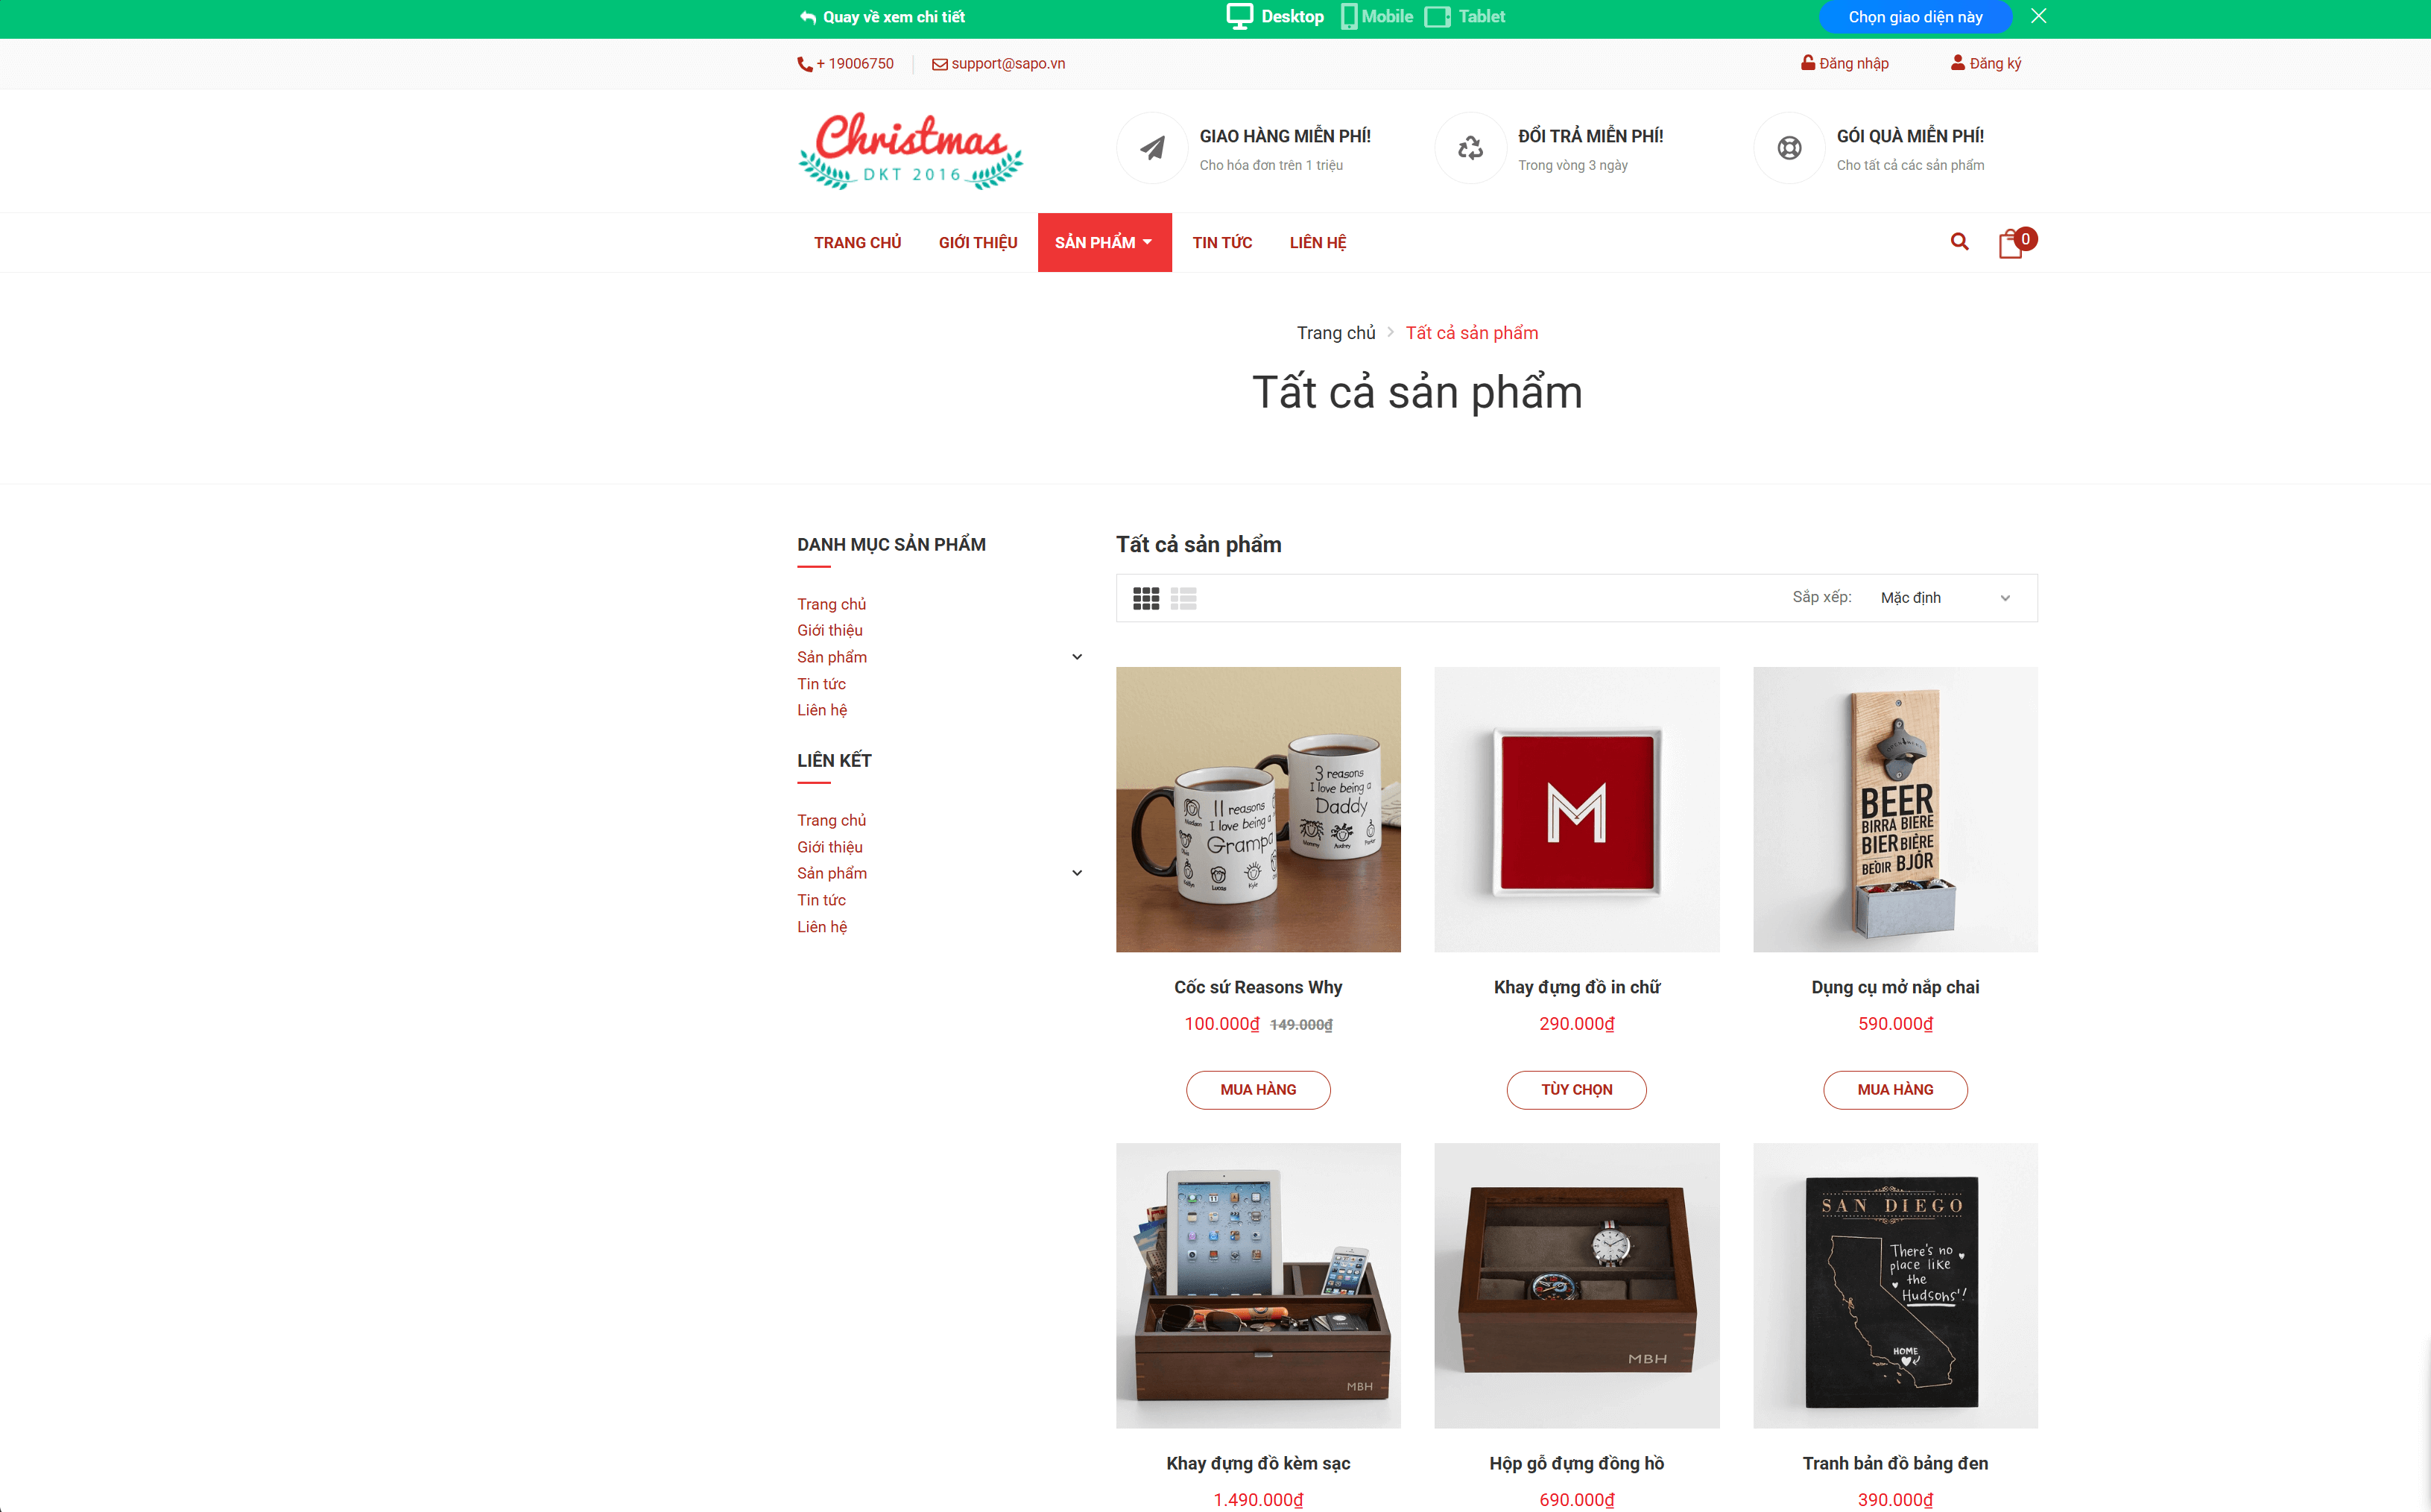The image size is (2431, 1512).
Task: Click the Desktop preview icon
Action: coord(1239,17)
